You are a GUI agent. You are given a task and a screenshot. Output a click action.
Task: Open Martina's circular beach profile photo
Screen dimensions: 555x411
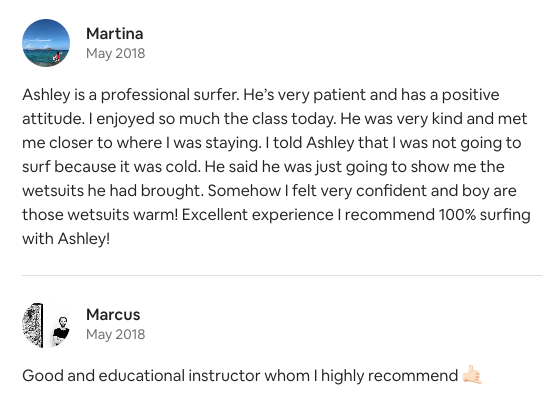point(46,43)
